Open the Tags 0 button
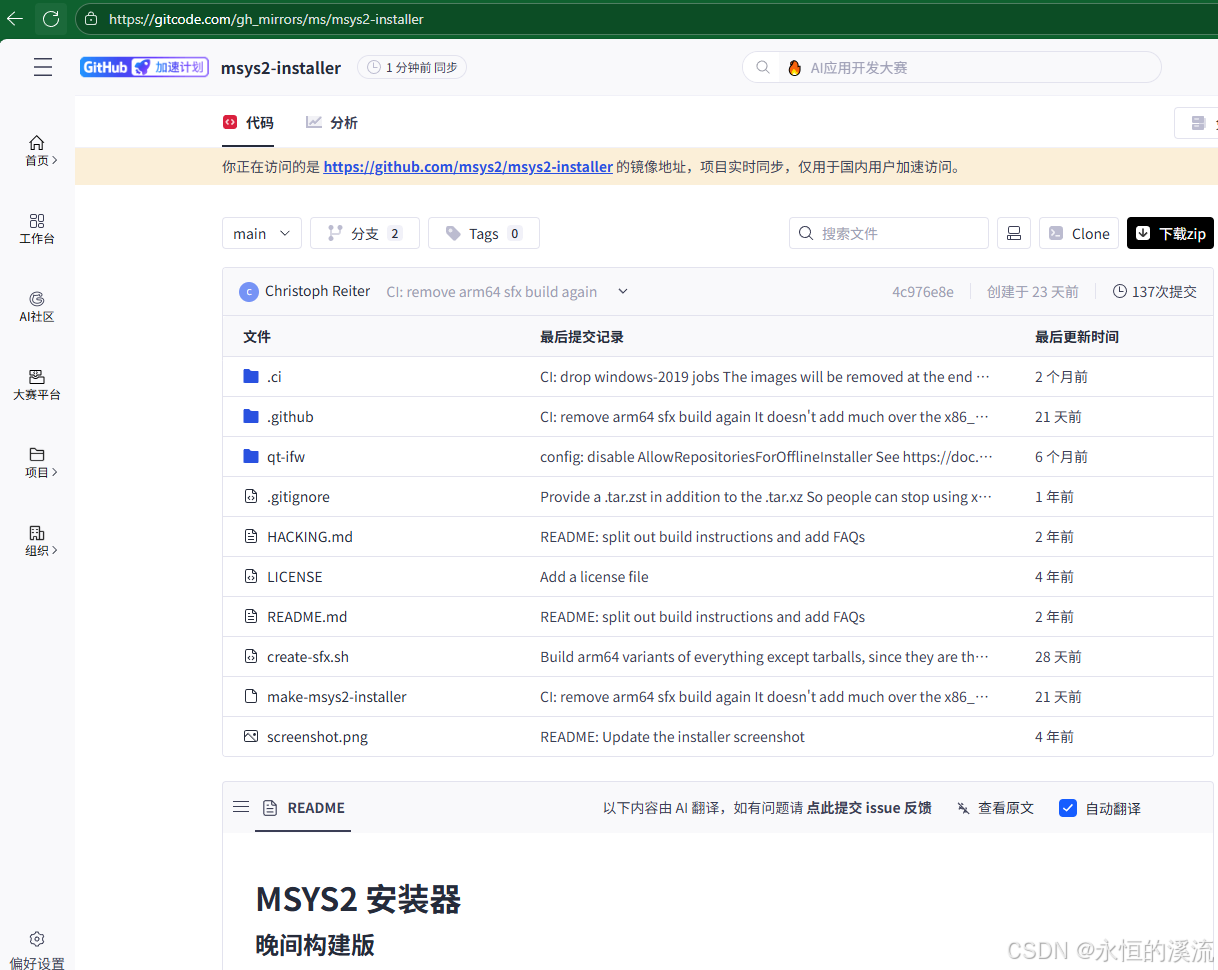The width and height of the screenshot is (1218, 970). 484,233
